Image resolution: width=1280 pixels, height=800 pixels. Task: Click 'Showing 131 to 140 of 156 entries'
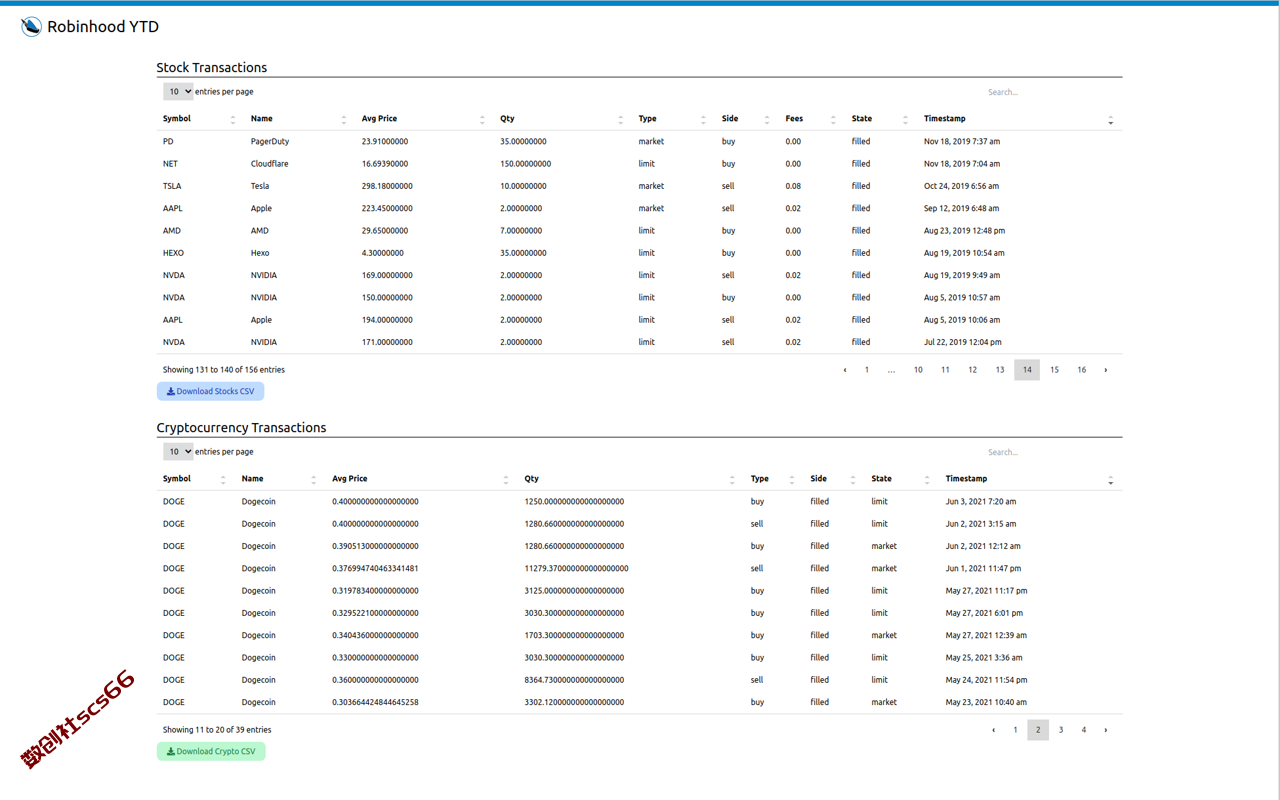224,370
